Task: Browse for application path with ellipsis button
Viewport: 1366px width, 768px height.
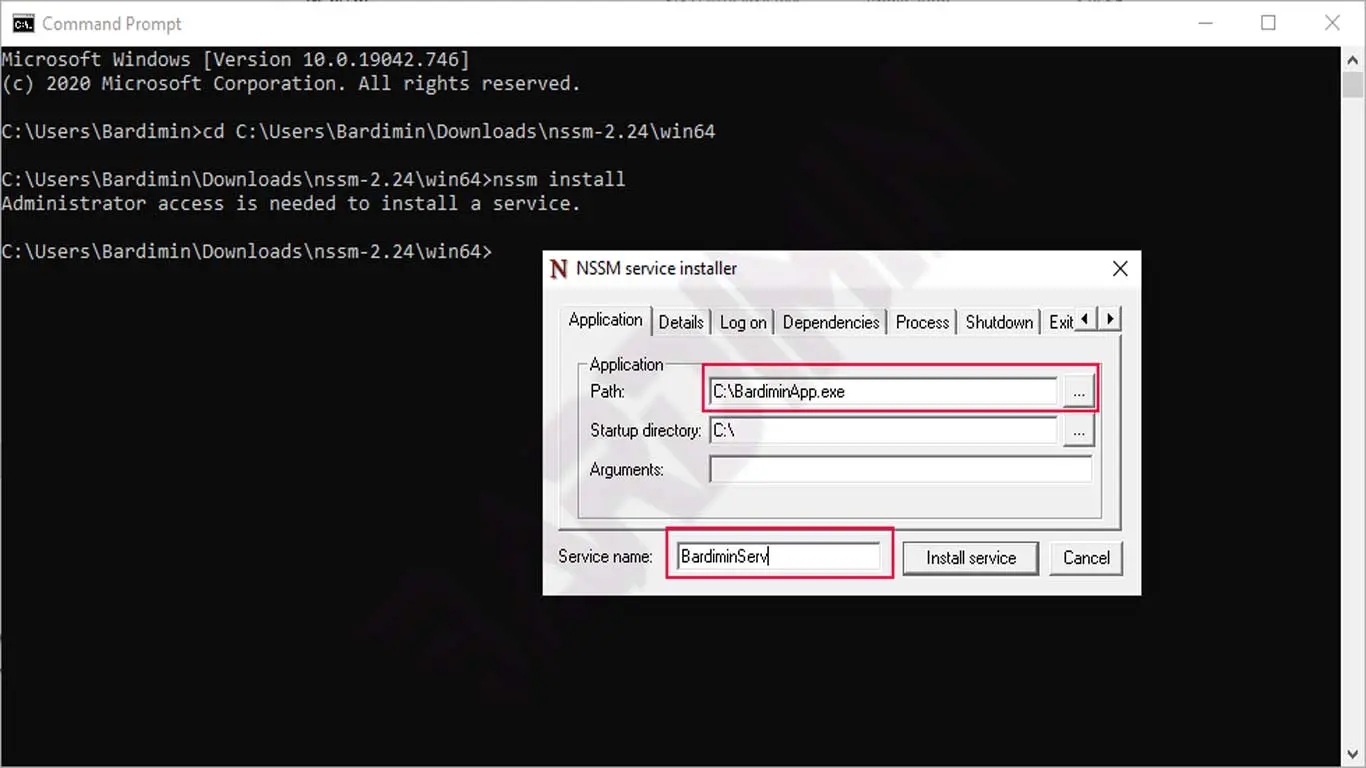Action: 1078,392
